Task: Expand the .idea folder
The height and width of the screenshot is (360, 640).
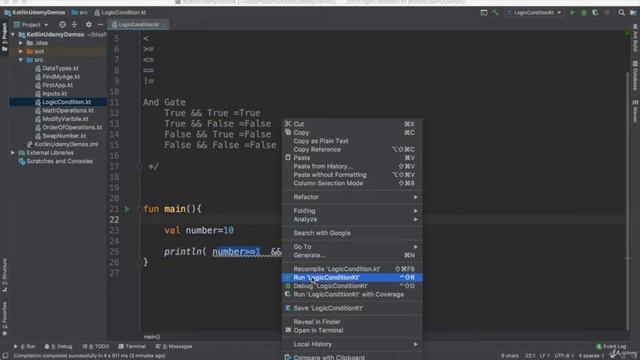Action: click(21, 43)
